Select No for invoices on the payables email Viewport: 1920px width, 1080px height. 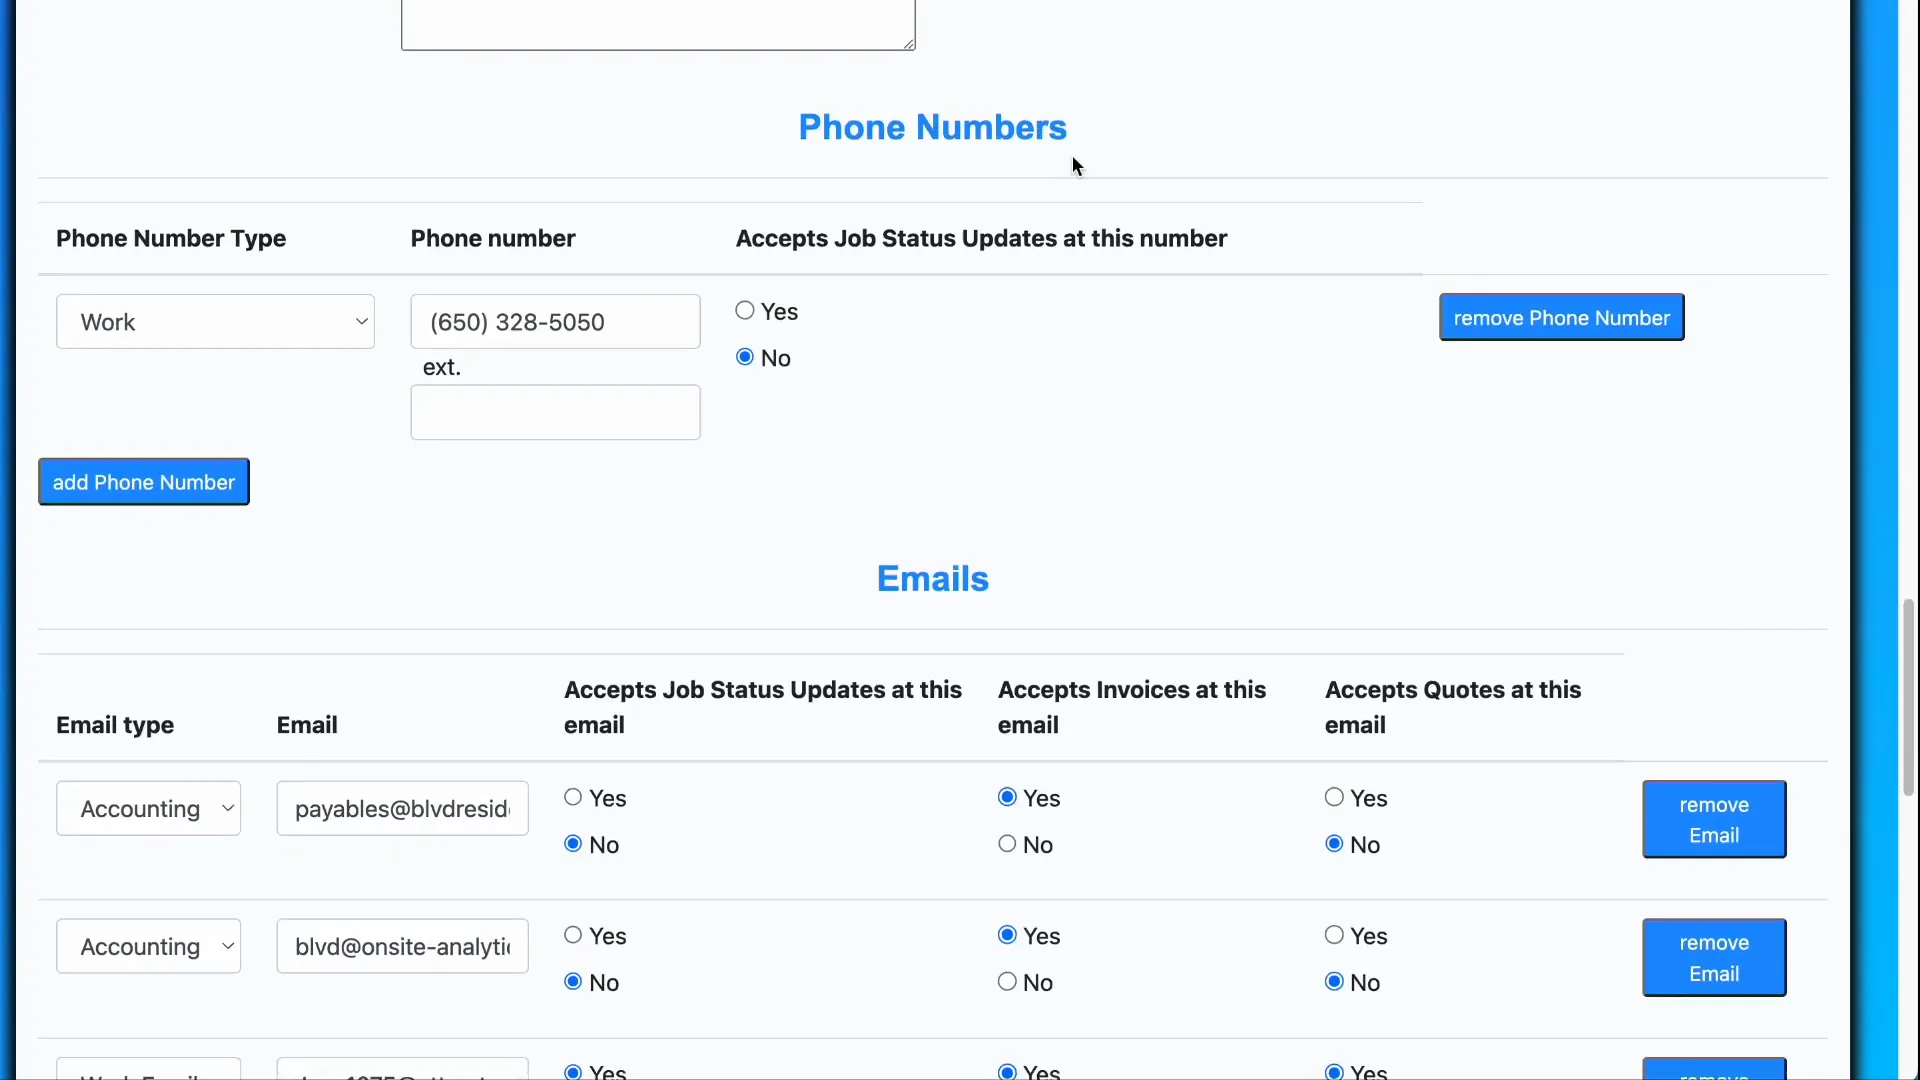(x=1006, y=844)
